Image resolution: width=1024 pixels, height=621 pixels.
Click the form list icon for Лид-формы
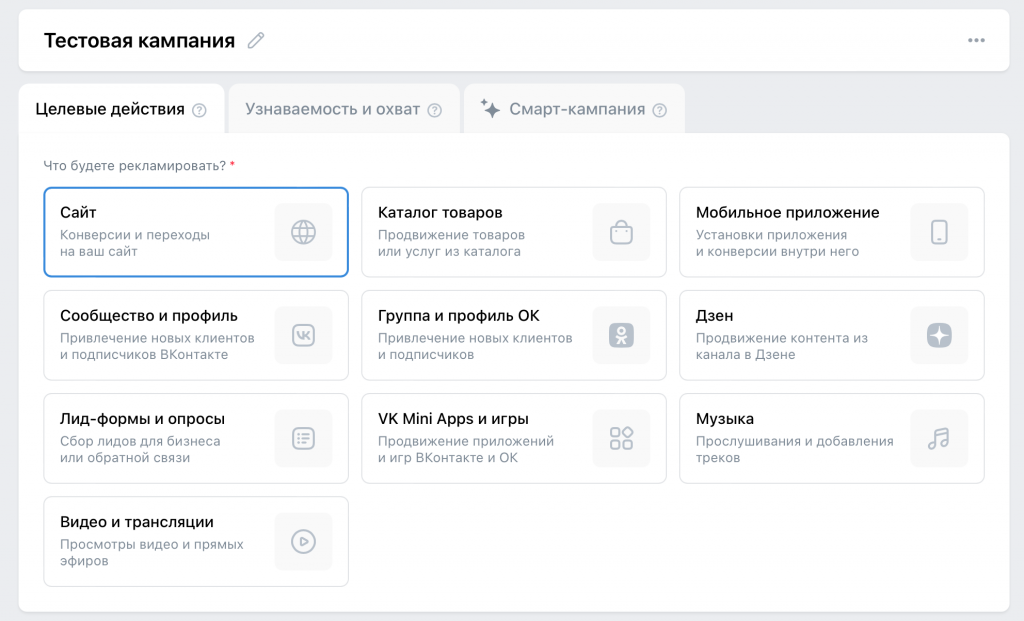[x=304, y=439]
